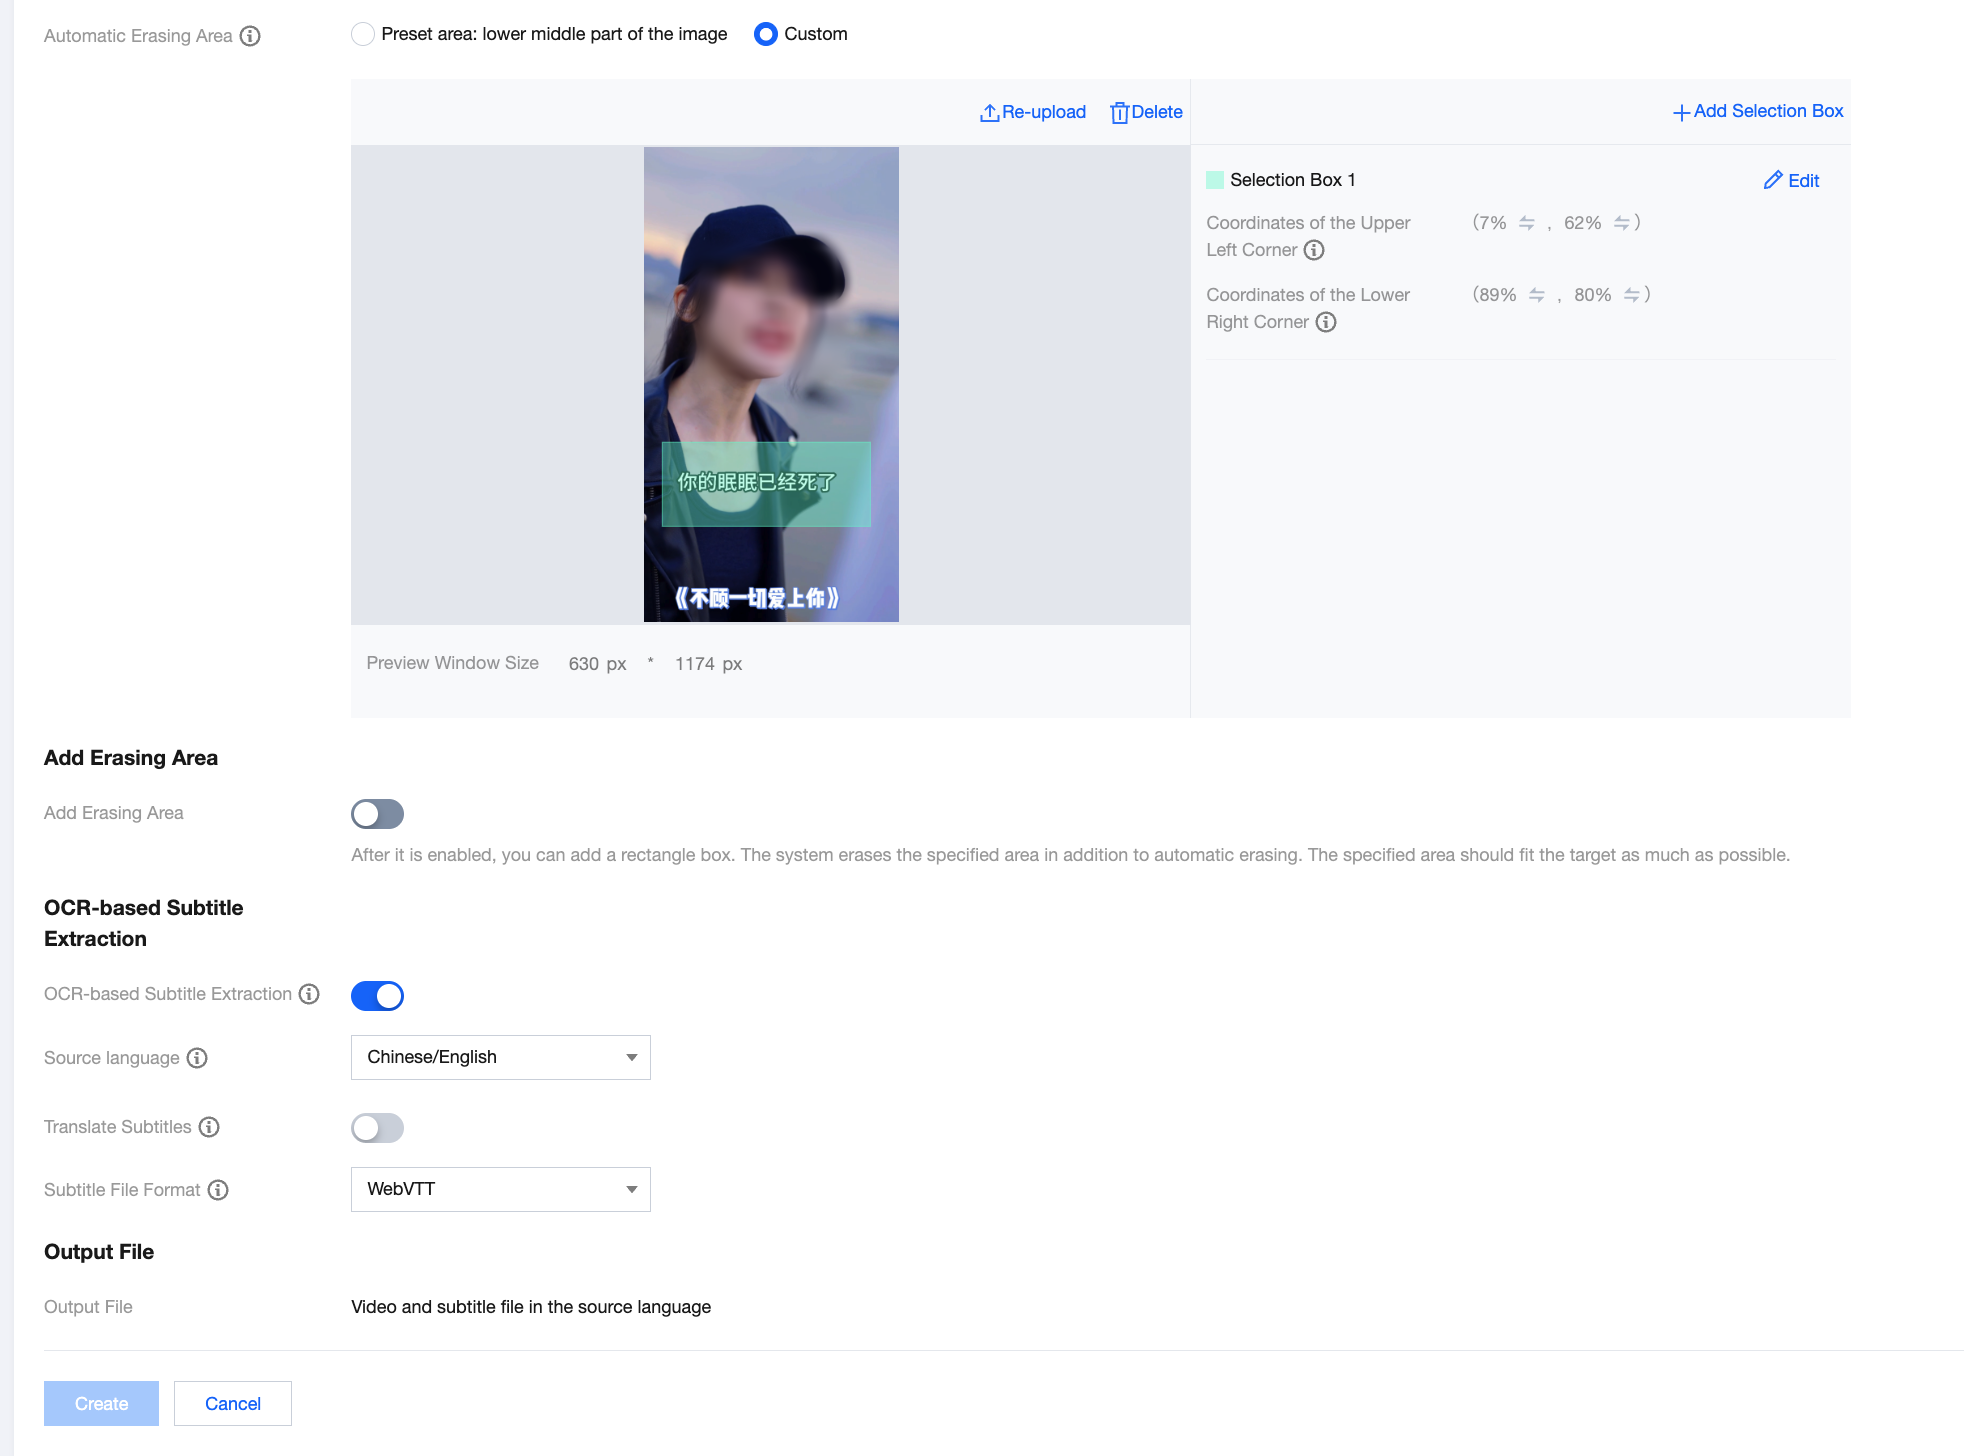This screenshot has height=1456, width=1964.
Task: Click info icon next to Lower Right Corner
Action: click(x=1326, y=322)
